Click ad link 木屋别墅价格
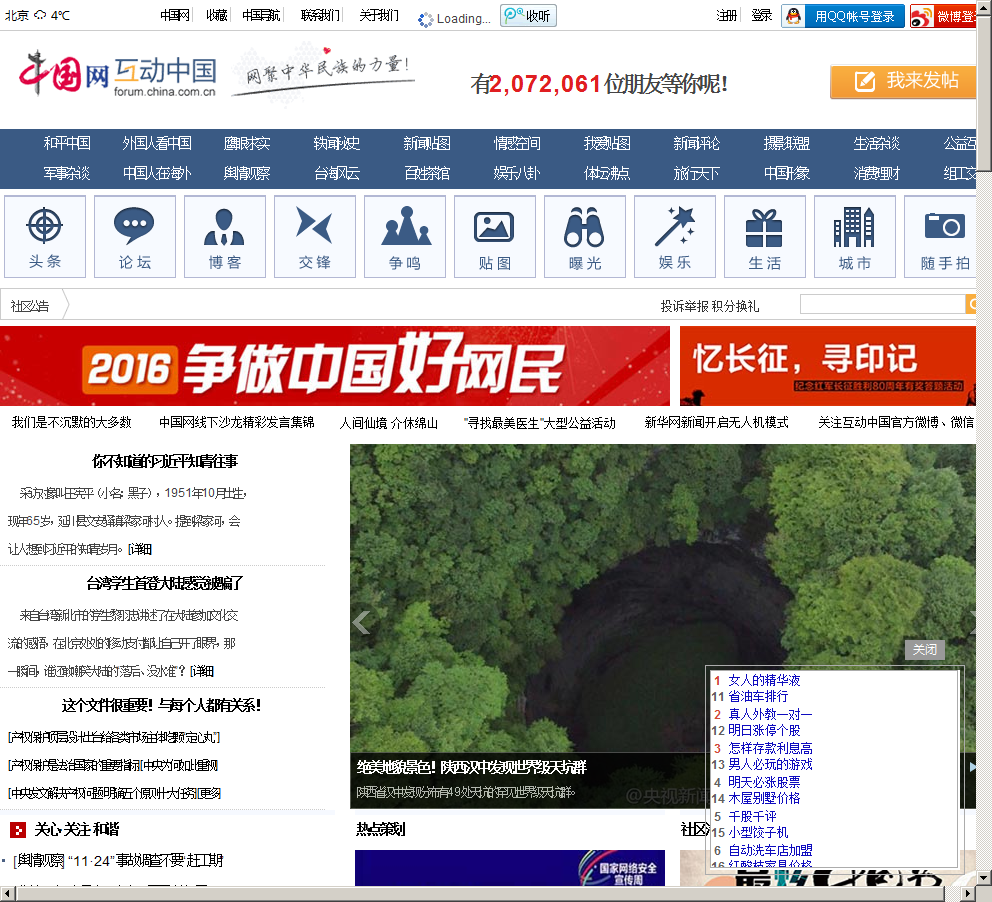The image size is (992, 902). (764, 799)
